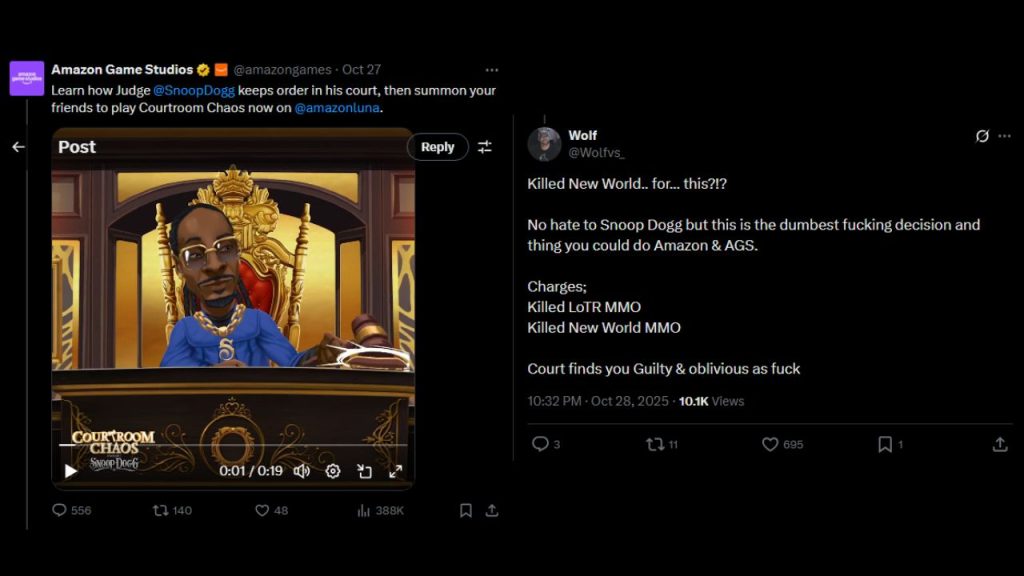The width and height of the screenshot is (1024, 576).
Task: Share the Amazon Game Studios post
Action: coord(492,510)
